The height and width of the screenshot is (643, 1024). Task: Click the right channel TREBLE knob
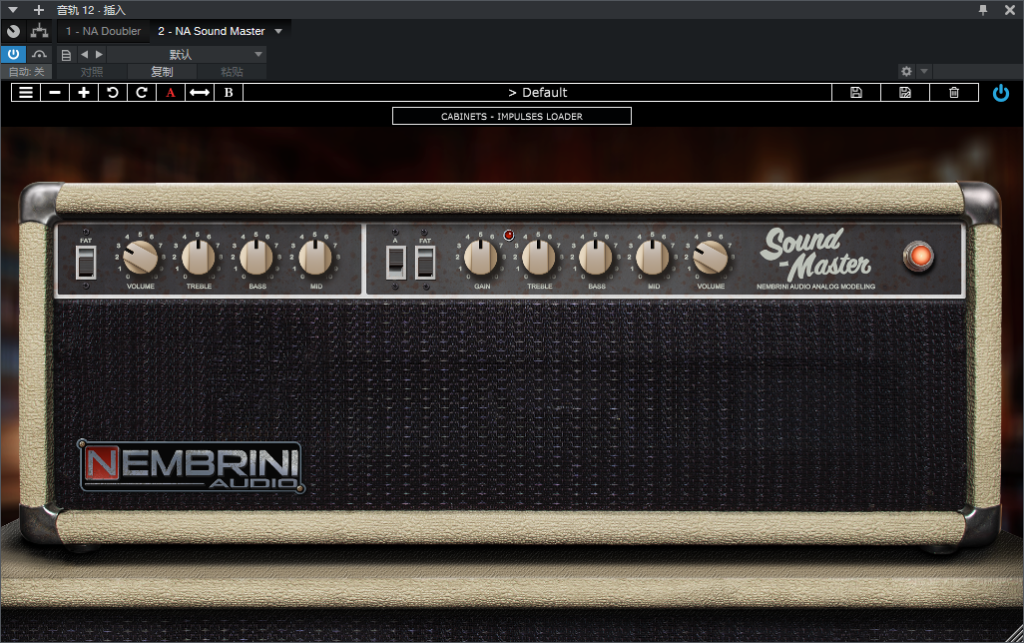click(x=539, y=257)
